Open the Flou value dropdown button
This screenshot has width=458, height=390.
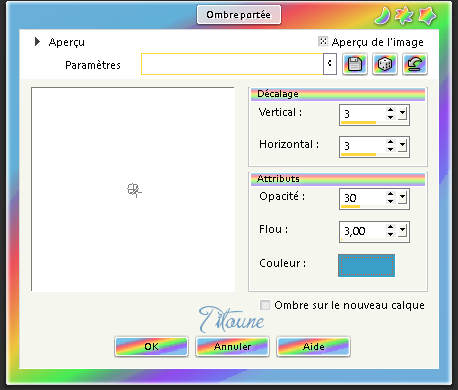[x=403, y=231]
